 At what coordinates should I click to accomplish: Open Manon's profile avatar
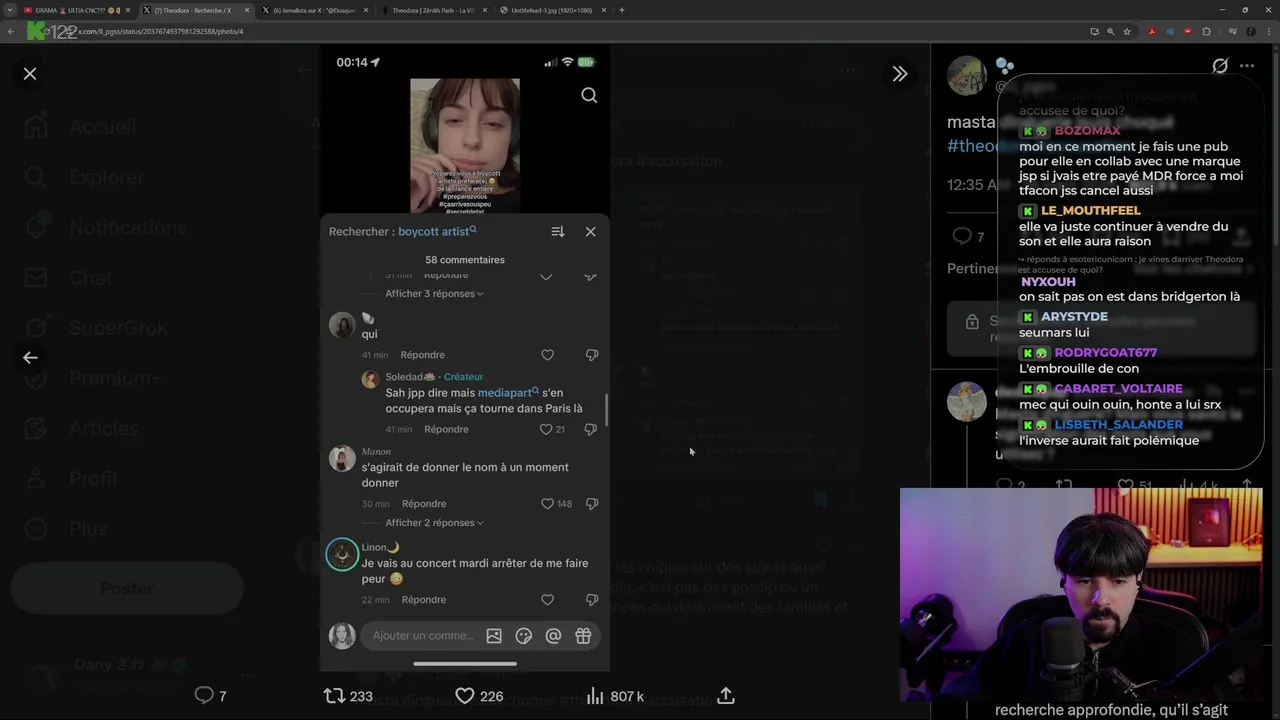point(342,458)
